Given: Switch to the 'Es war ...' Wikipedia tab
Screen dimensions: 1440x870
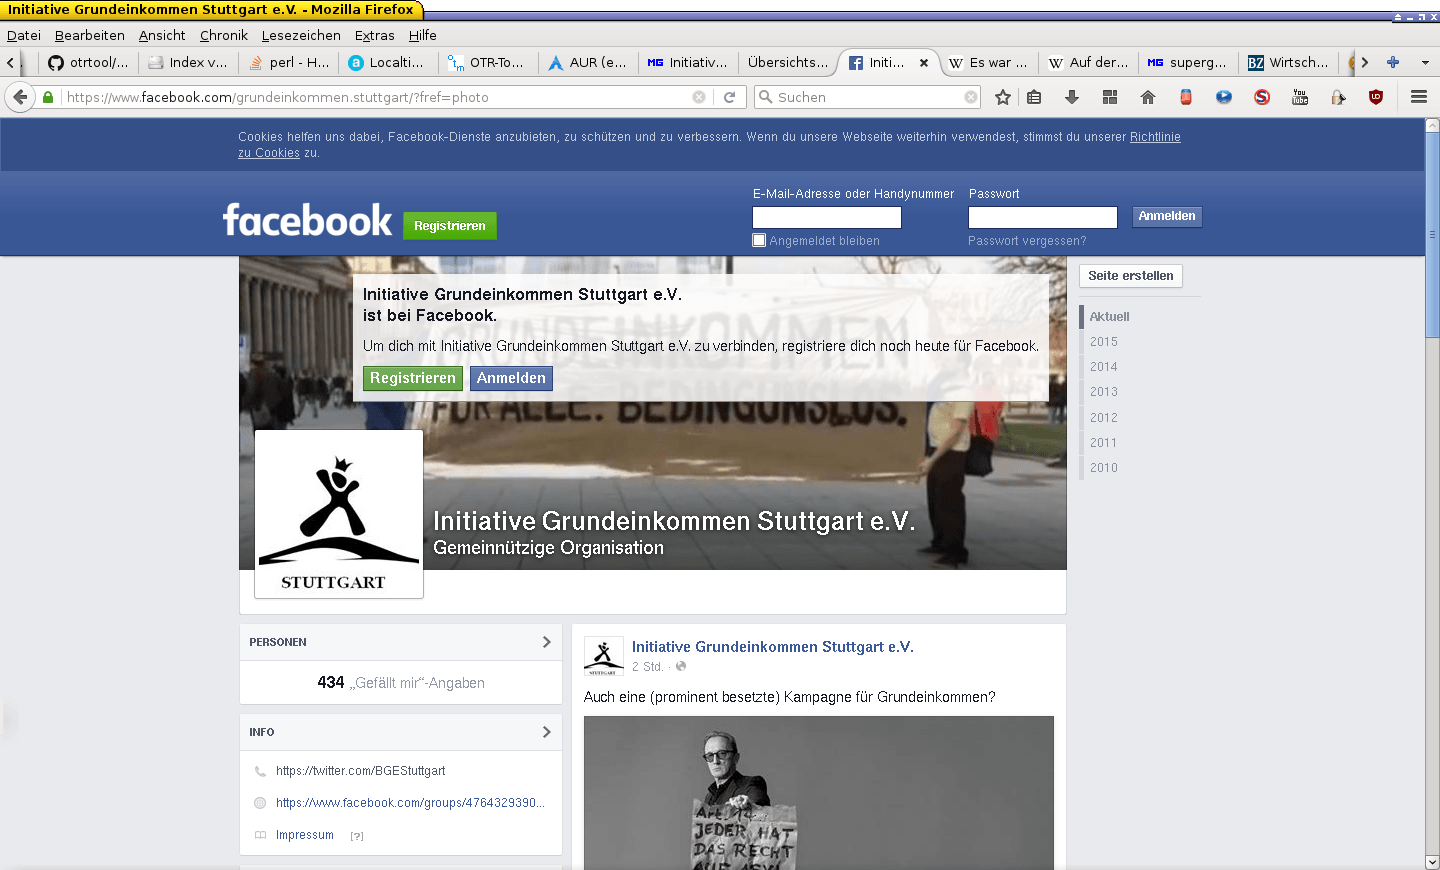Looking at the screenshot, I should [x=988, y=62].
